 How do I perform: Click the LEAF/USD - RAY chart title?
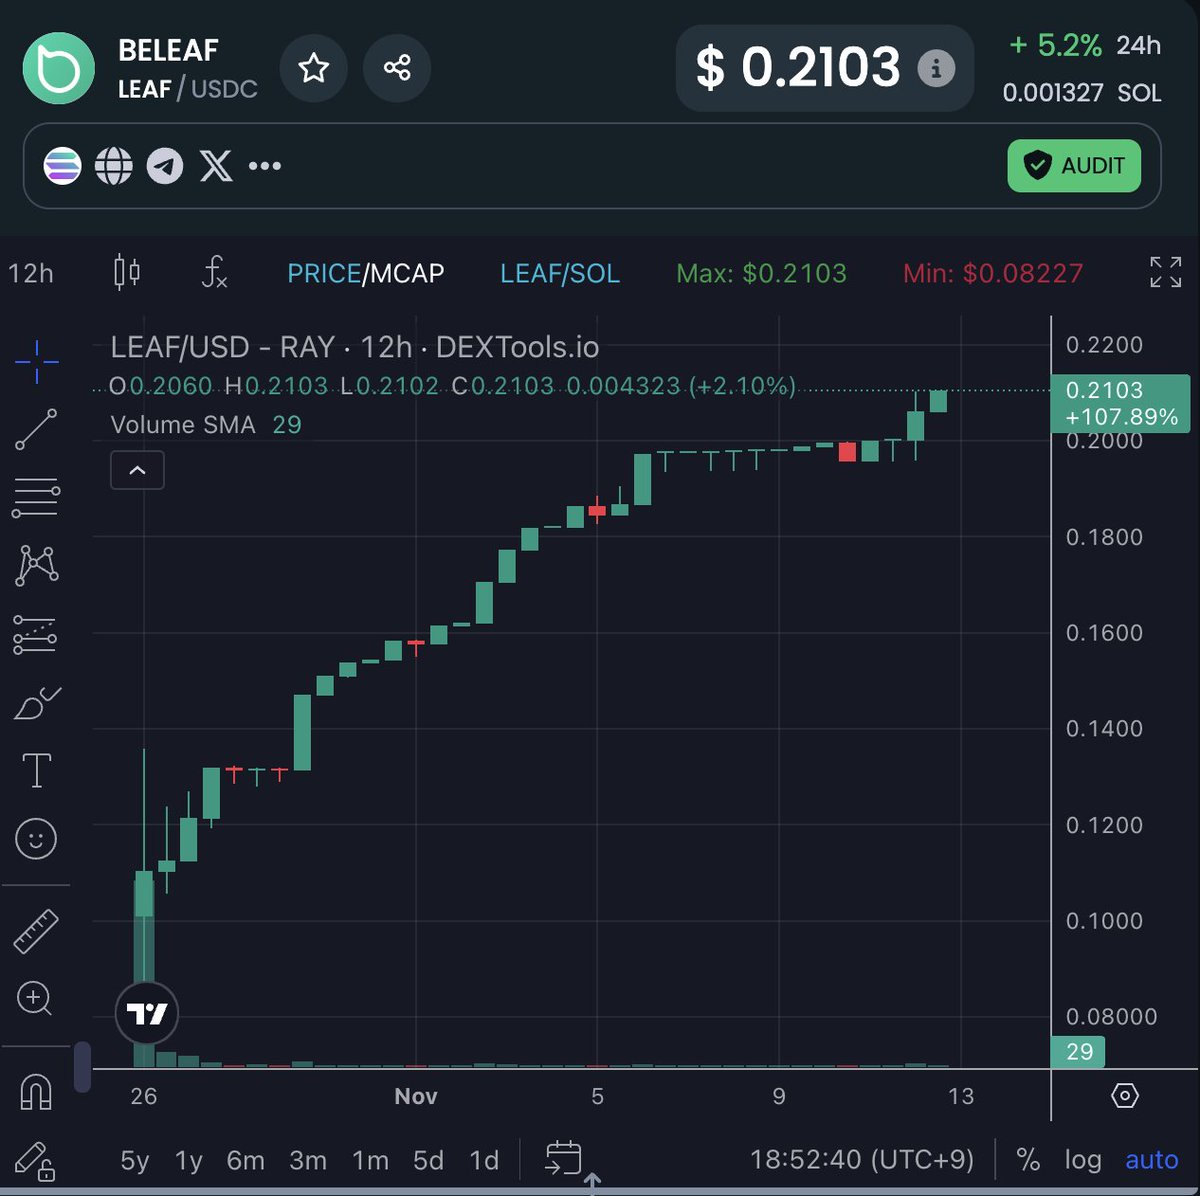[x=354, y=347]
